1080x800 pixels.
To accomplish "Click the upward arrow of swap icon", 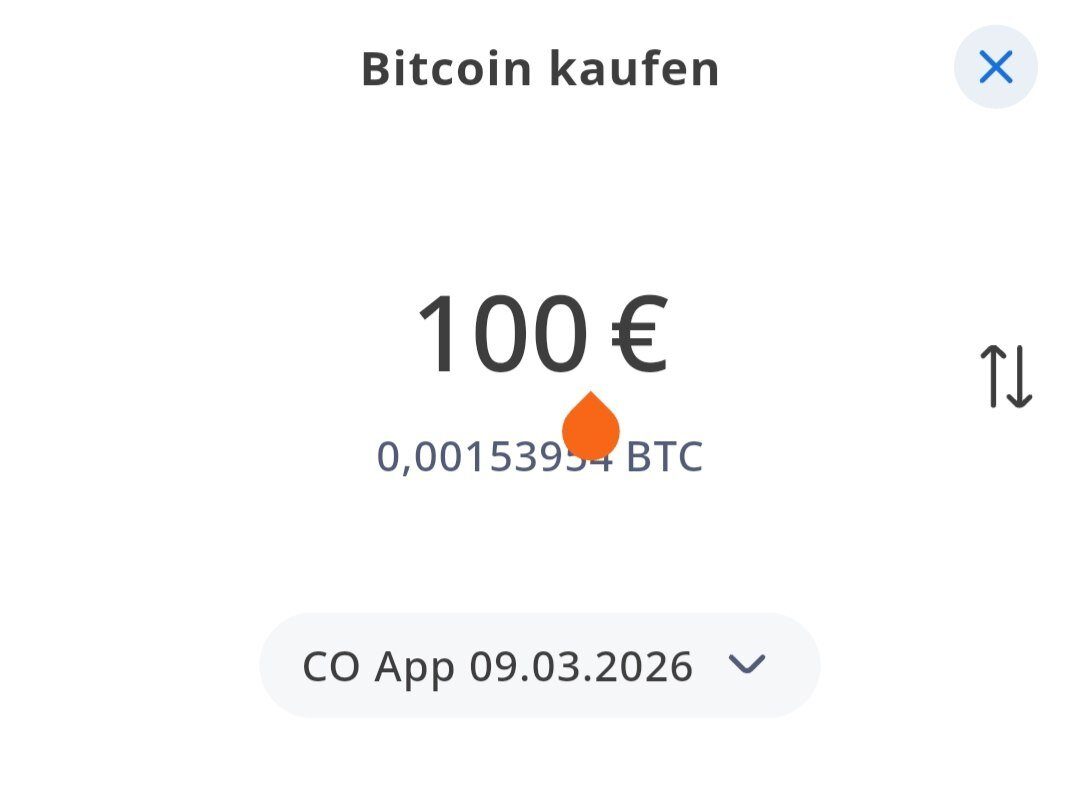I will click(x=991, y=376).
